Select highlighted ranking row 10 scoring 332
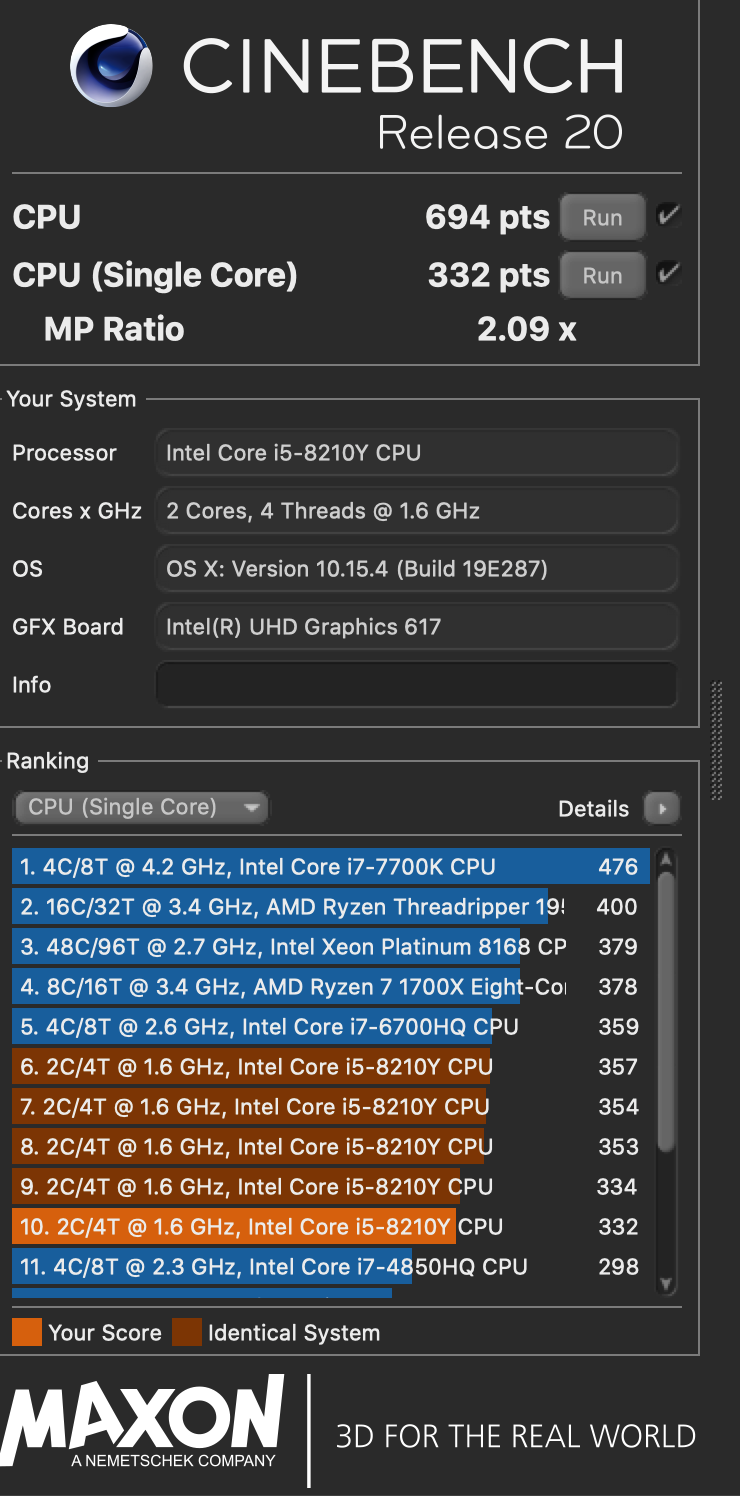Image resolution: width=740 pixels, height=1496 pixels. point(331,1226)
